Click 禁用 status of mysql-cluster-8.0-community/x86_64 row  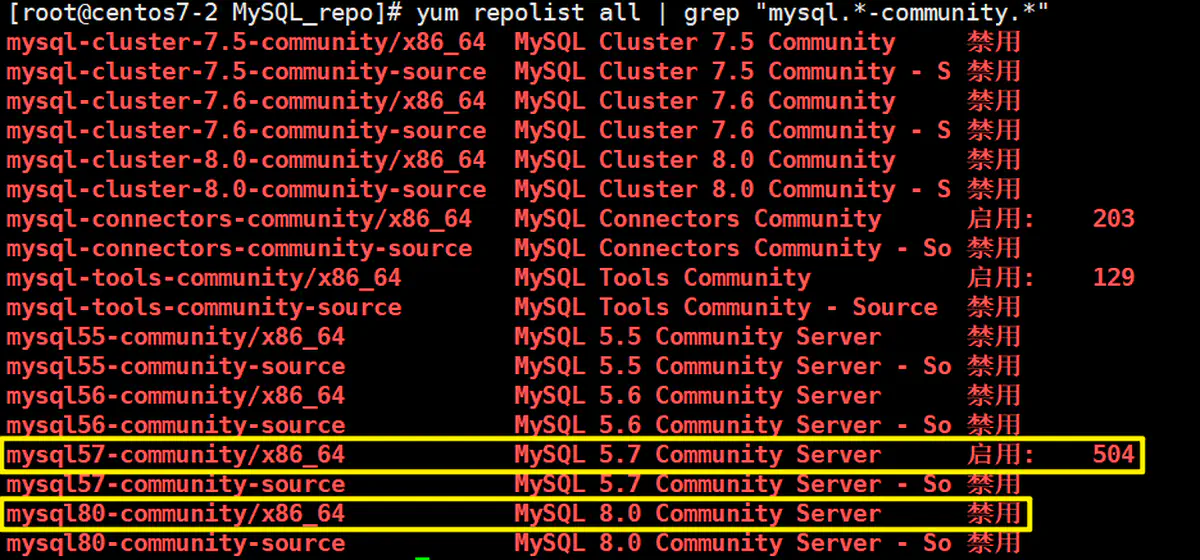tap(994, 160)
